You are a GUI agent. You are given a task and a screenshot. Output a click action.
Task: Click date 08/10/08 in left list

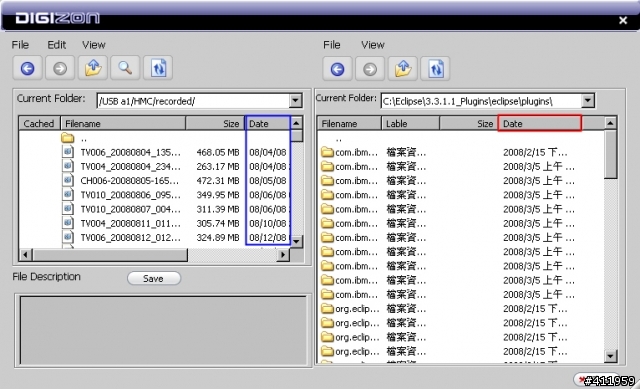(268, 223)
